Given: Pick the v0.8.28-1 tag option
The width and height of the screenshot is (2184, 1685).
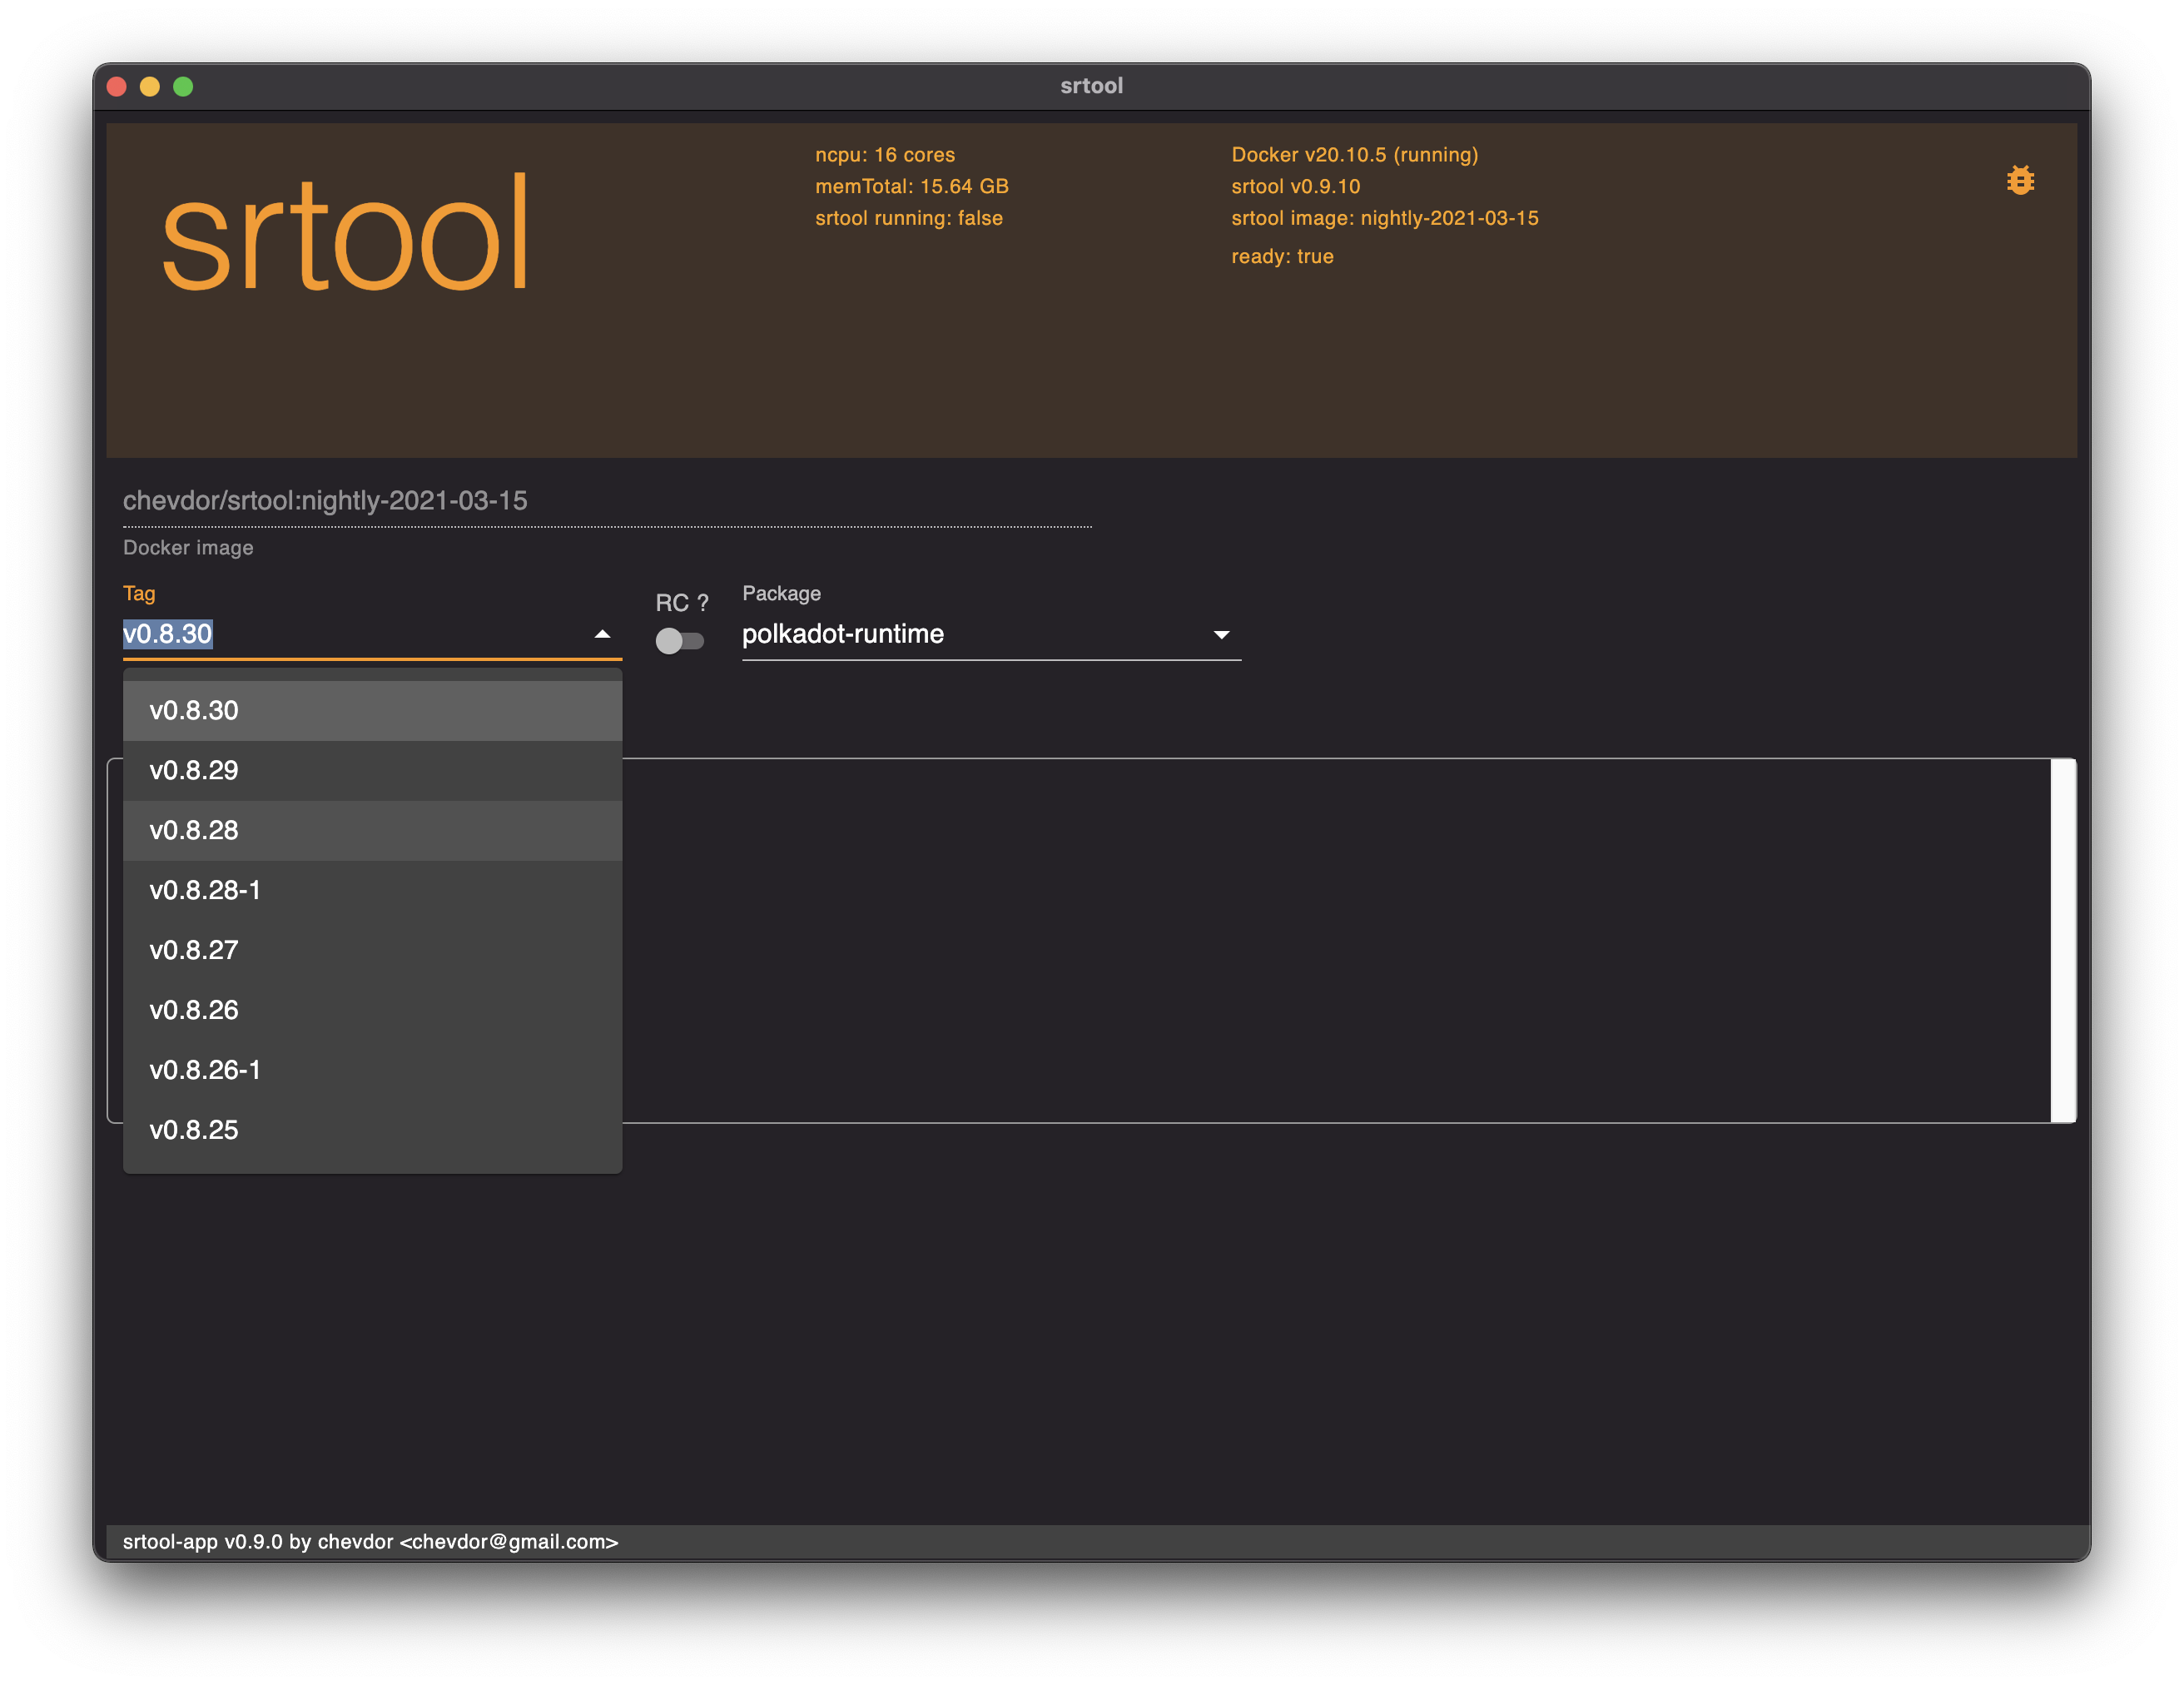Looking at the screenshot, I should tap(372, 890).
